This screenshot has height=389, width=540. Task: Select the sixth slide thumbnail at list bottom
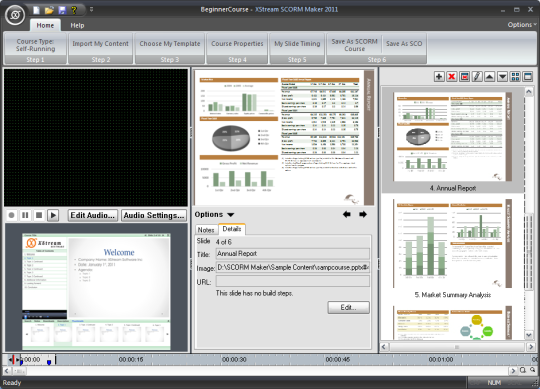452,323
